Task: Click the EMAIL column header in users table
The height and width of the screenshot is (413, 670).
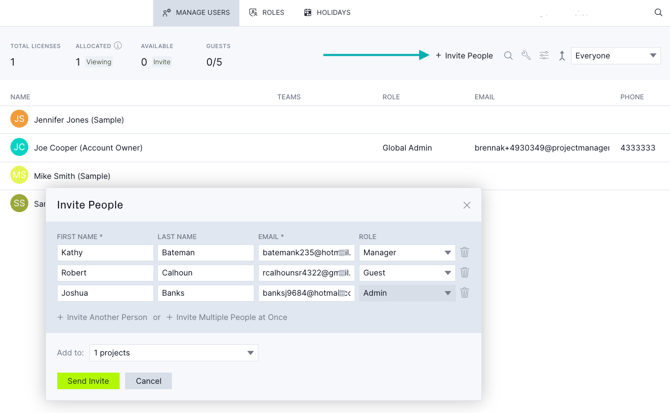Action: (x=485, y=97)
